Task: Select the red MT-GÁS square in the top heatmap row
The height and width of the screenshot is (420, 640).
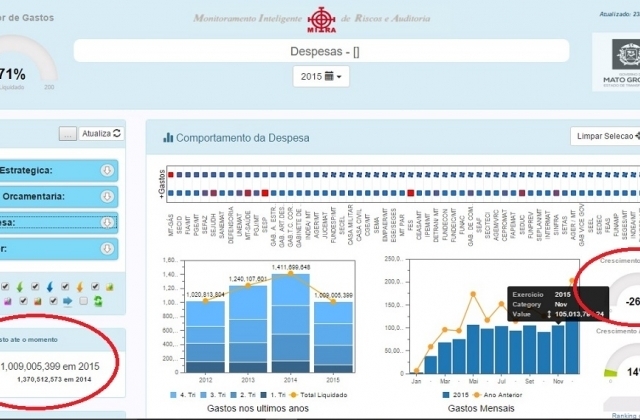Action: [x=171, y=175]
